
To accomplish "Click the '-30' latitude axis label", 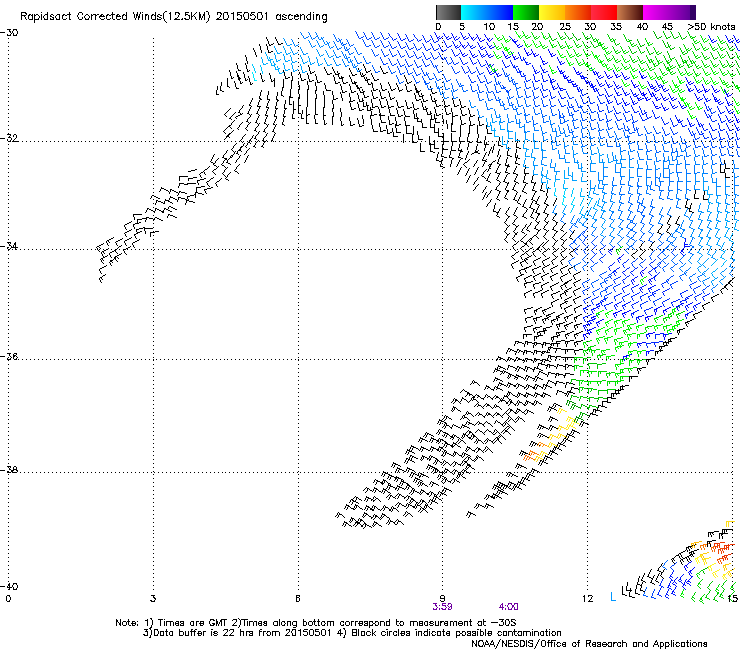I will [9, 33].
